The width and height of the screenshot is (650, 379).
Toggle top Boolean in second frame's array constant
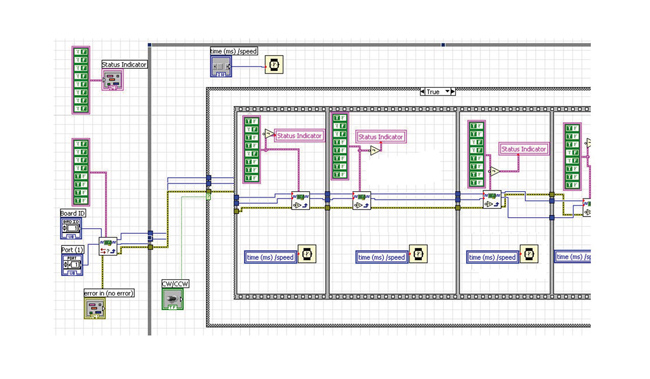tap(340, 118)
